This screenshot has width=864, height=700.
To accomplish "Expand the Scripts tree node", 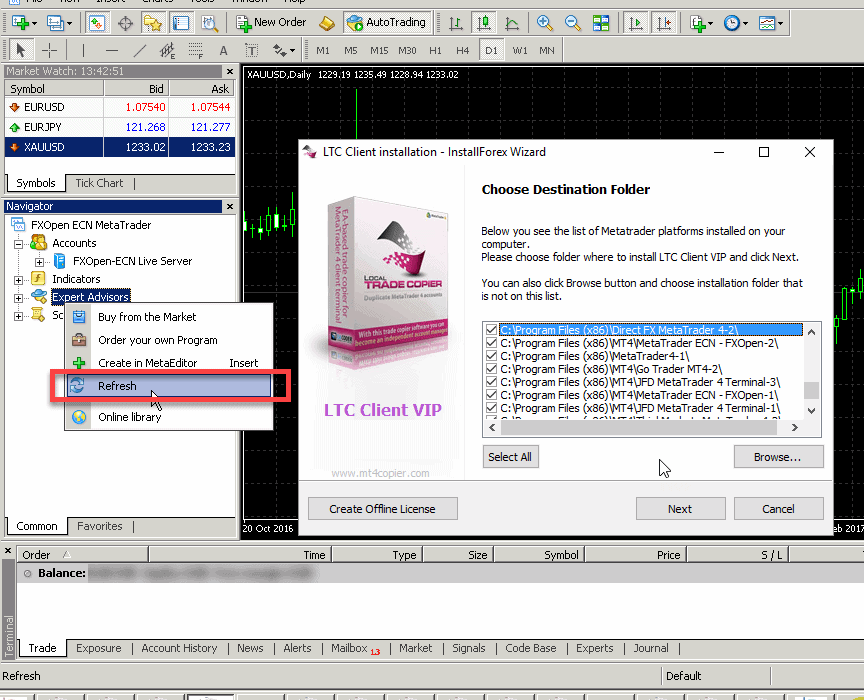I will (x=18, y=316).
